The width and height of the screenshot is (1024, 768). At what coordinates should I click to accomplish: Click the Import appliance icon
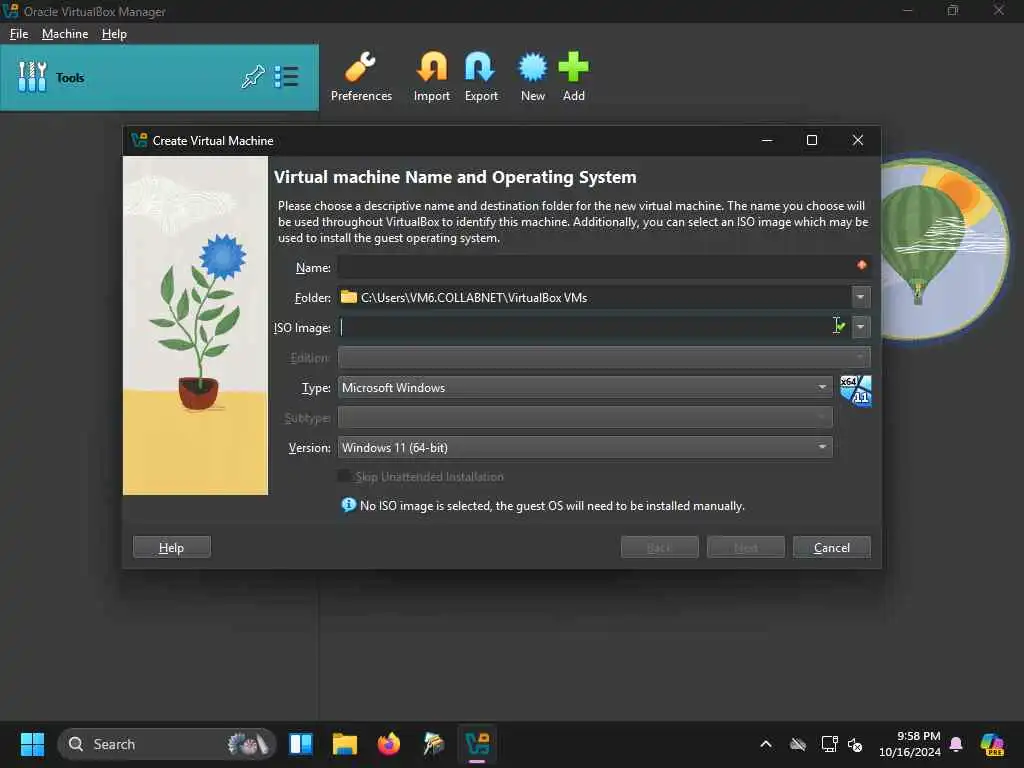point(432,76)
